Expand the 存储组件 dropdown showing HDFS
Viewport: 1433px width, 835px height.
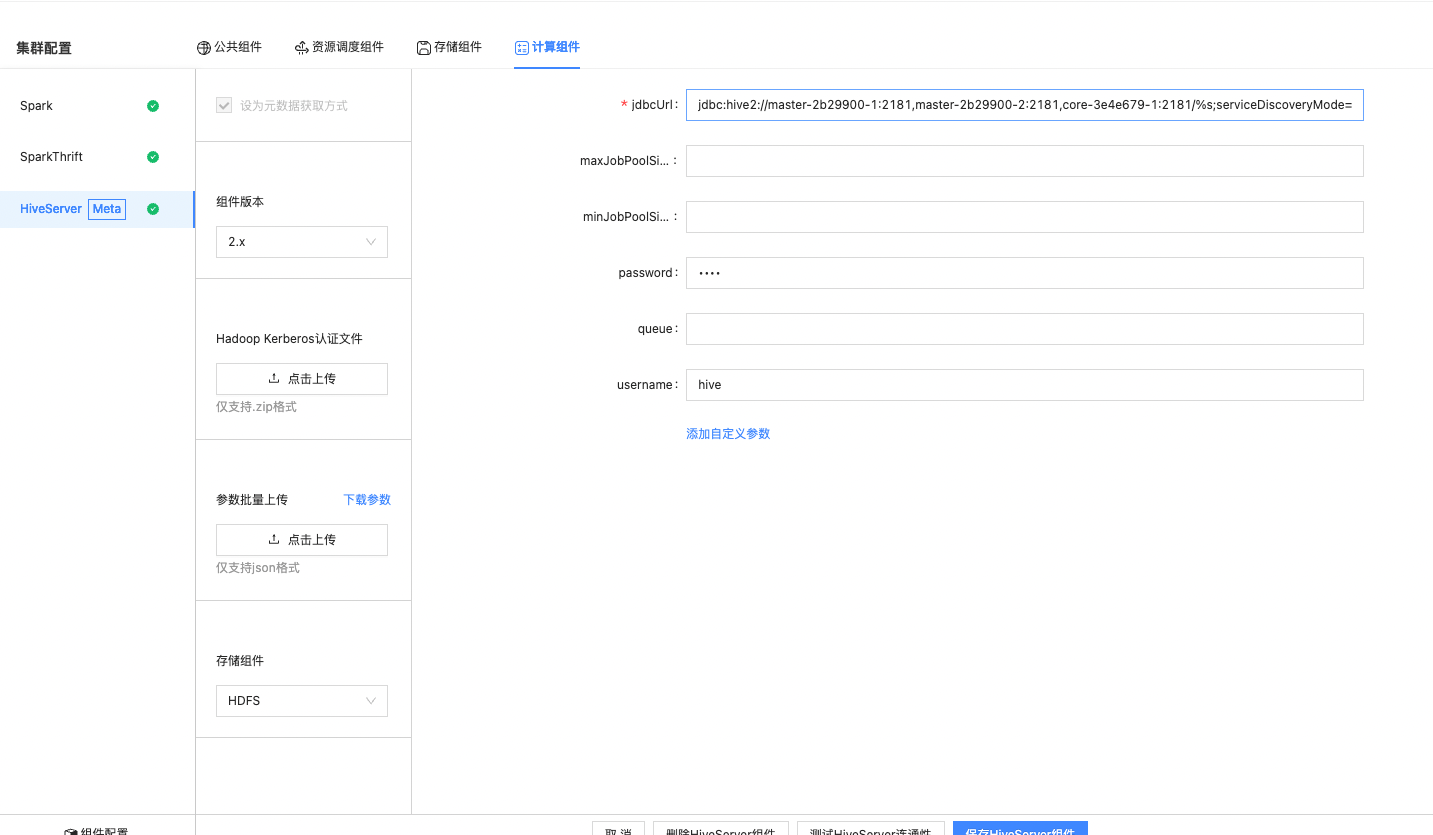click(302, 701)
